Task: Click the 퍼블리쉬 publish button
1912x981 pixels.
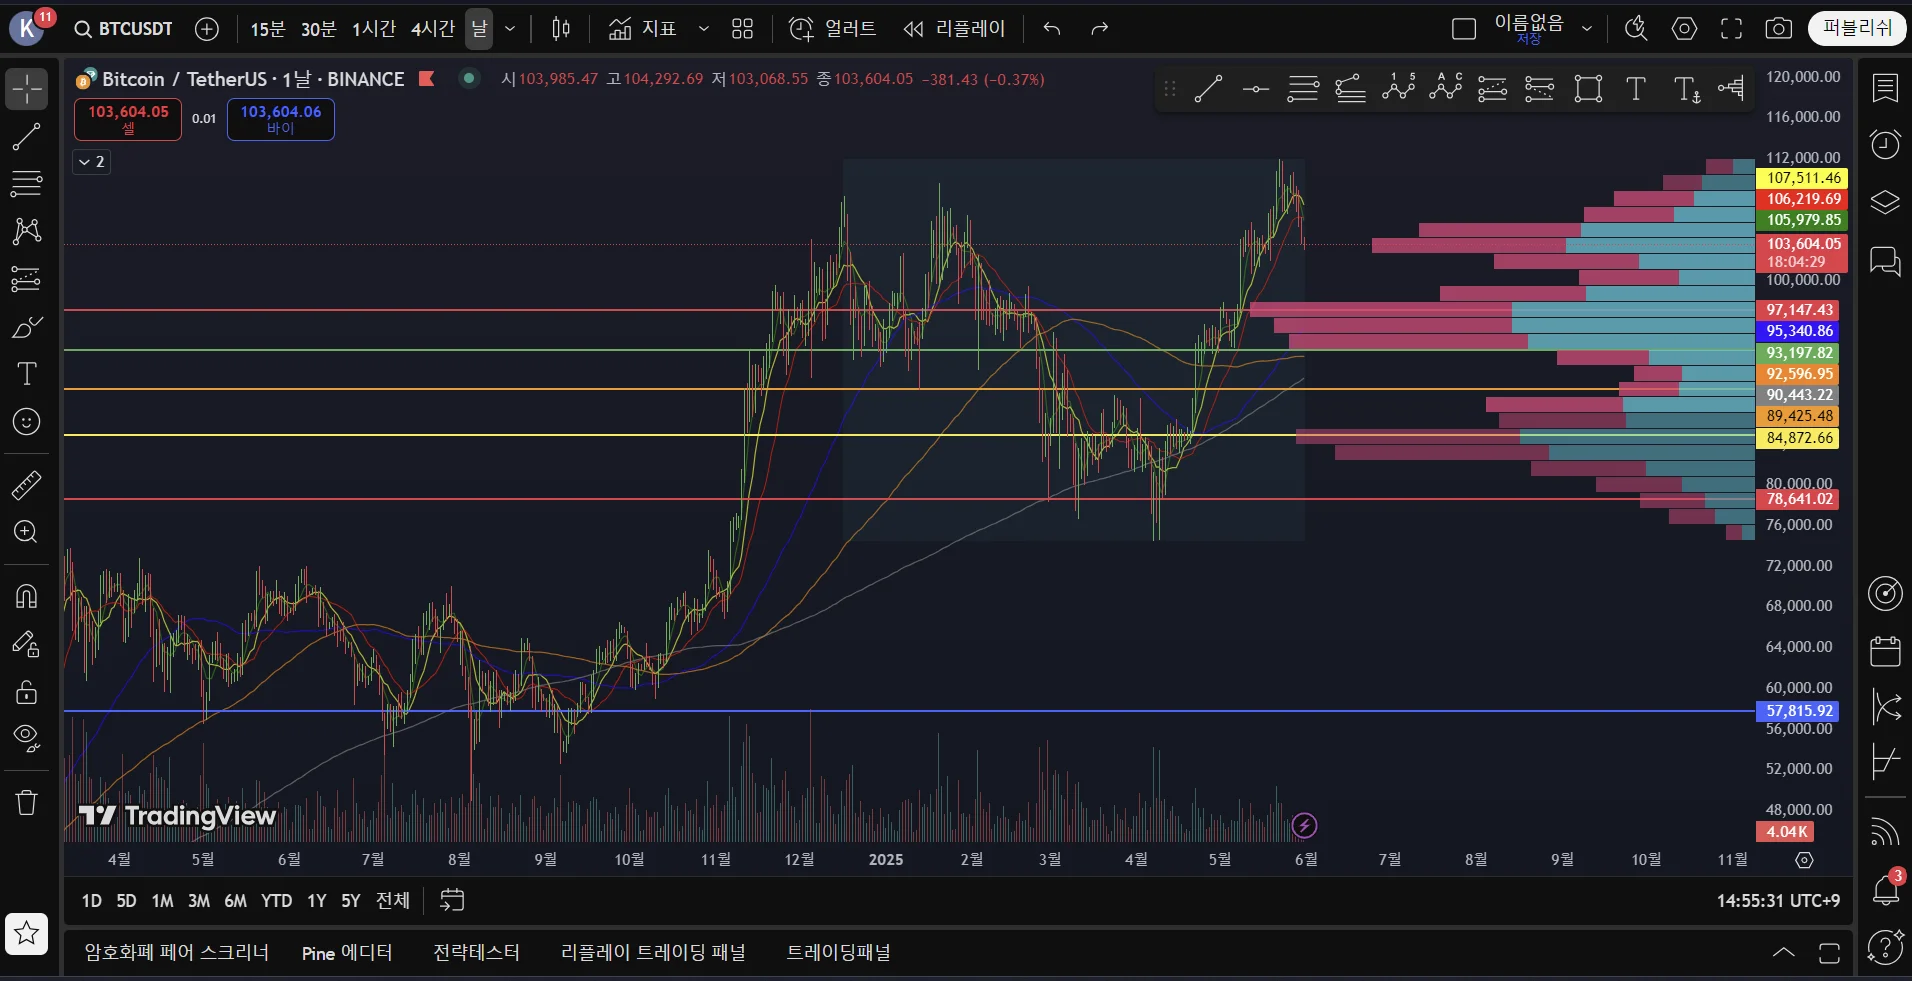Action: click(x=1857, y=28)
